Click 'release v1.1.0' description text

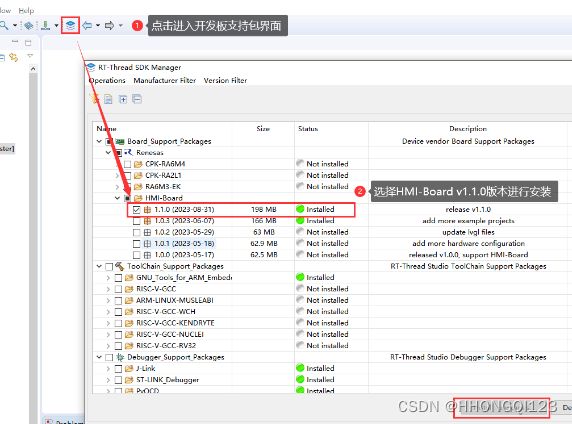[x=468, y=209]
